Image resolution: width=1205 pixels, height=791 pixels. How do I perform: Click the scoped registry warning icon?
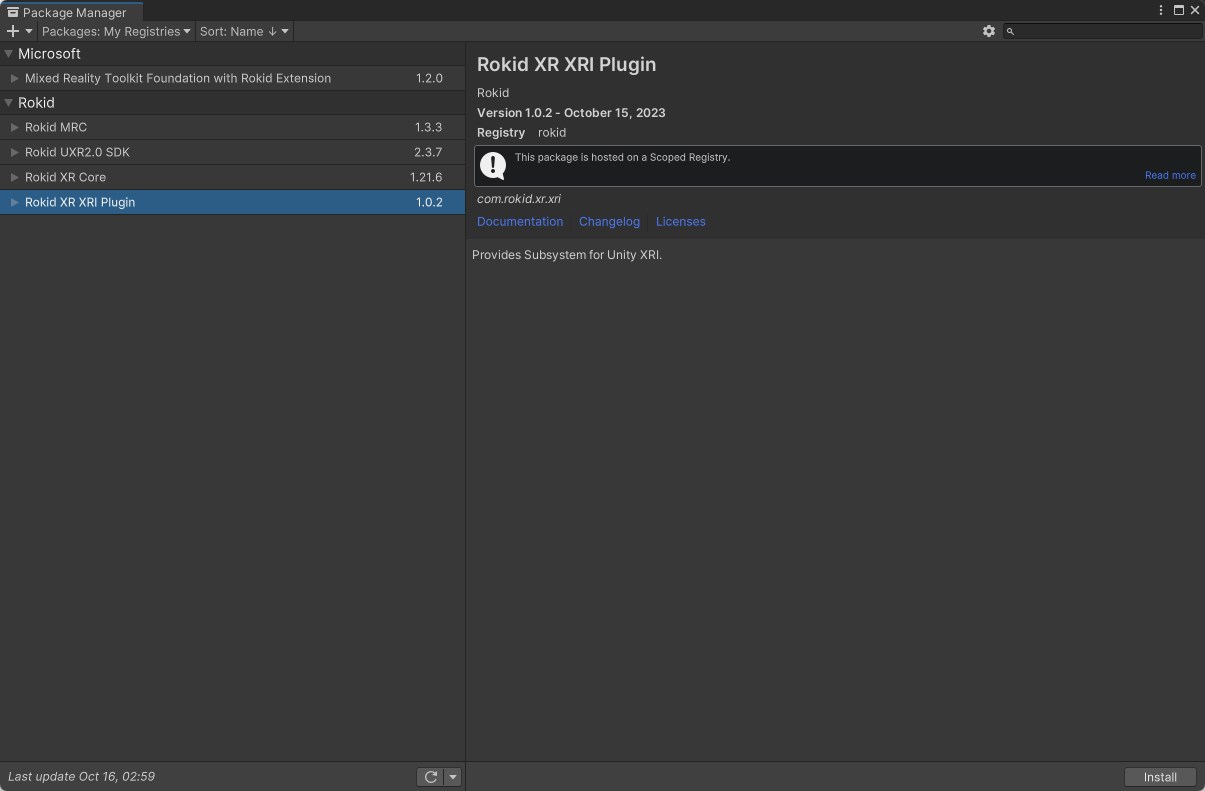(x=493, y=165)
